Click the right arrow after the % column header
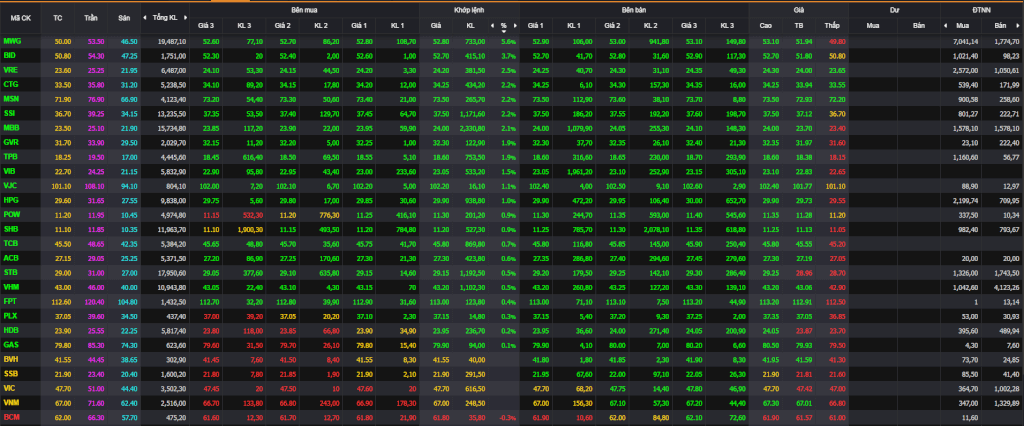The image size is (1024, 426). coord(515,25)
